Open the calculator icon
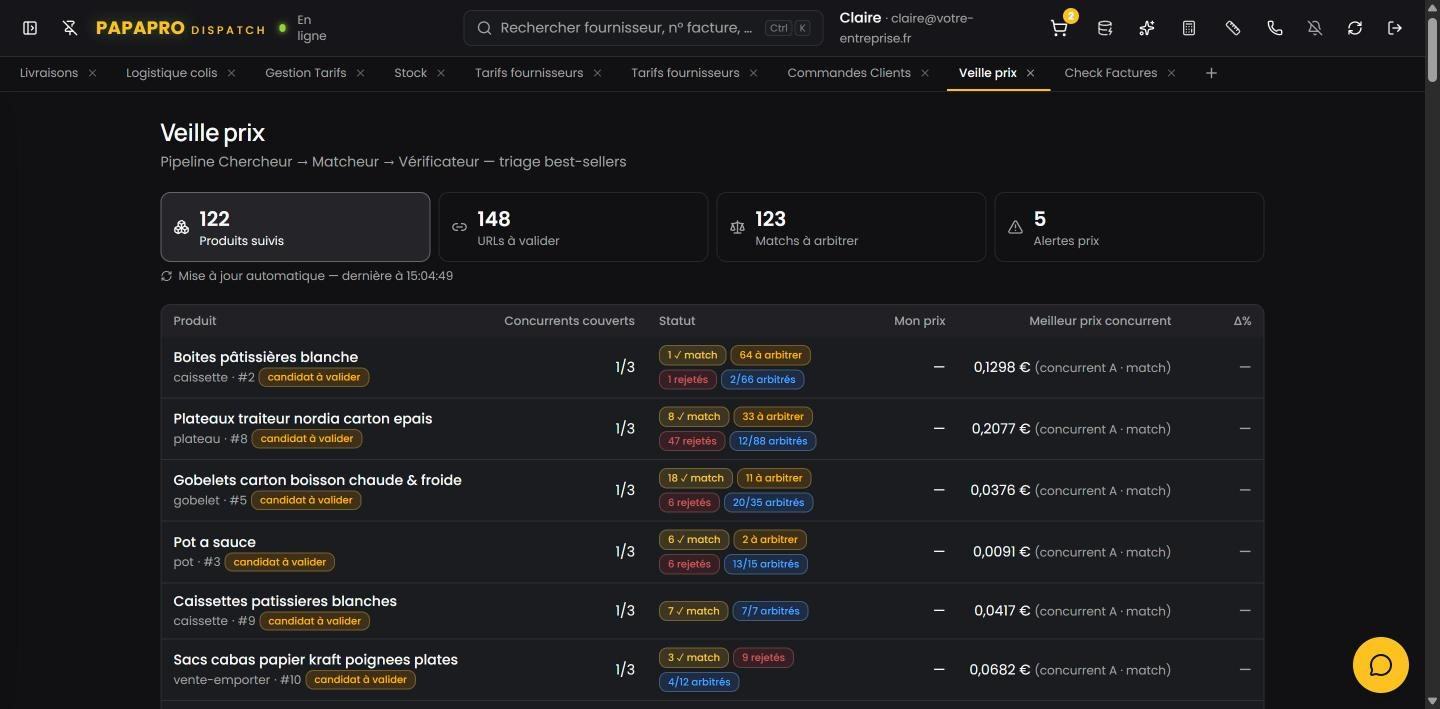Screen dimensions: 1440x709 point(1189,28)
